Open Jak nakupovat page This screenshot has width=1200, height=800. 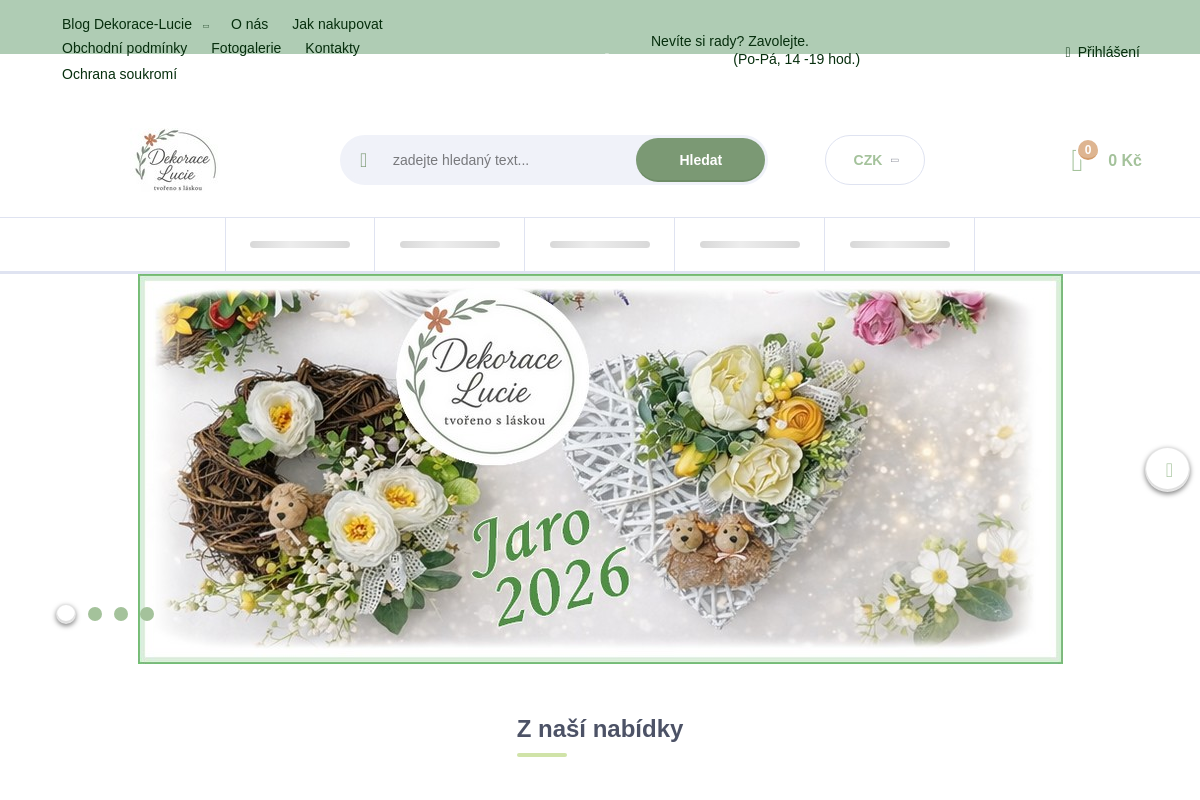point(337,24)
